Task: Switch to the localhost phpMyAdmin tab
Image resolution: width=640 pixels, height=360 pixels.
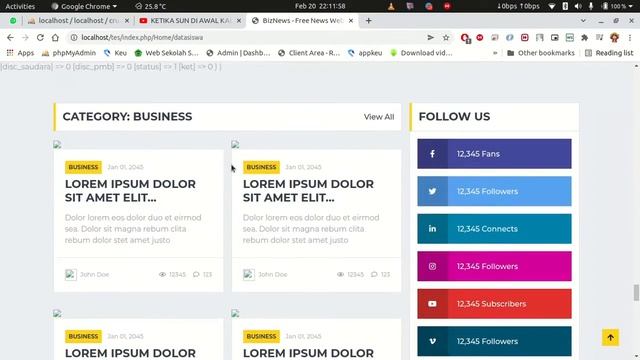Action: tap(78, 20)
